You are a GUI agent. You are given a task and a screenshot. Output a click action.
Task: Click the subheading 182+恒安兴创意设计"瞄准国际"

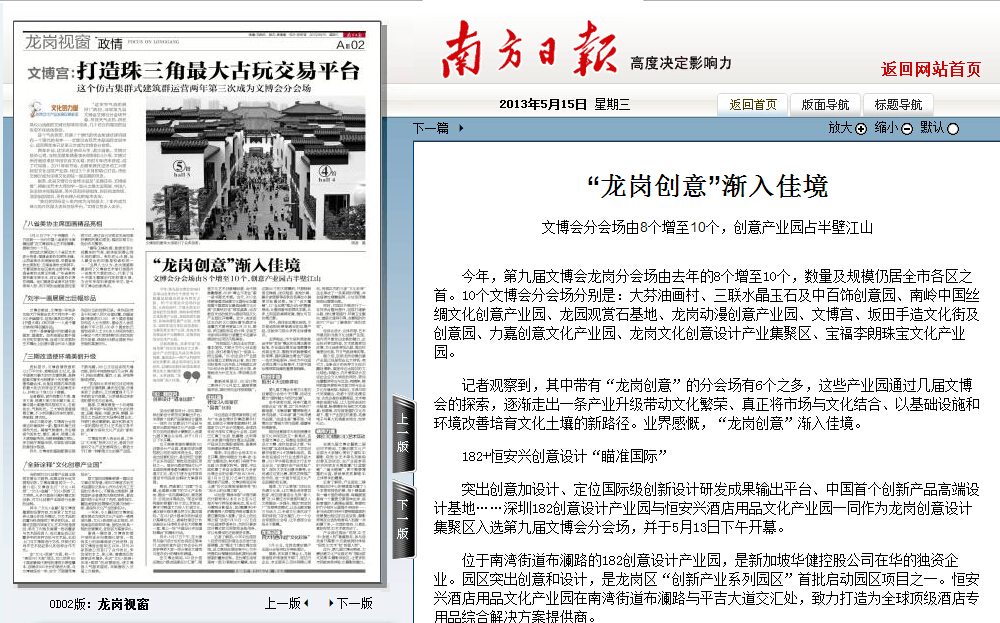564,456
